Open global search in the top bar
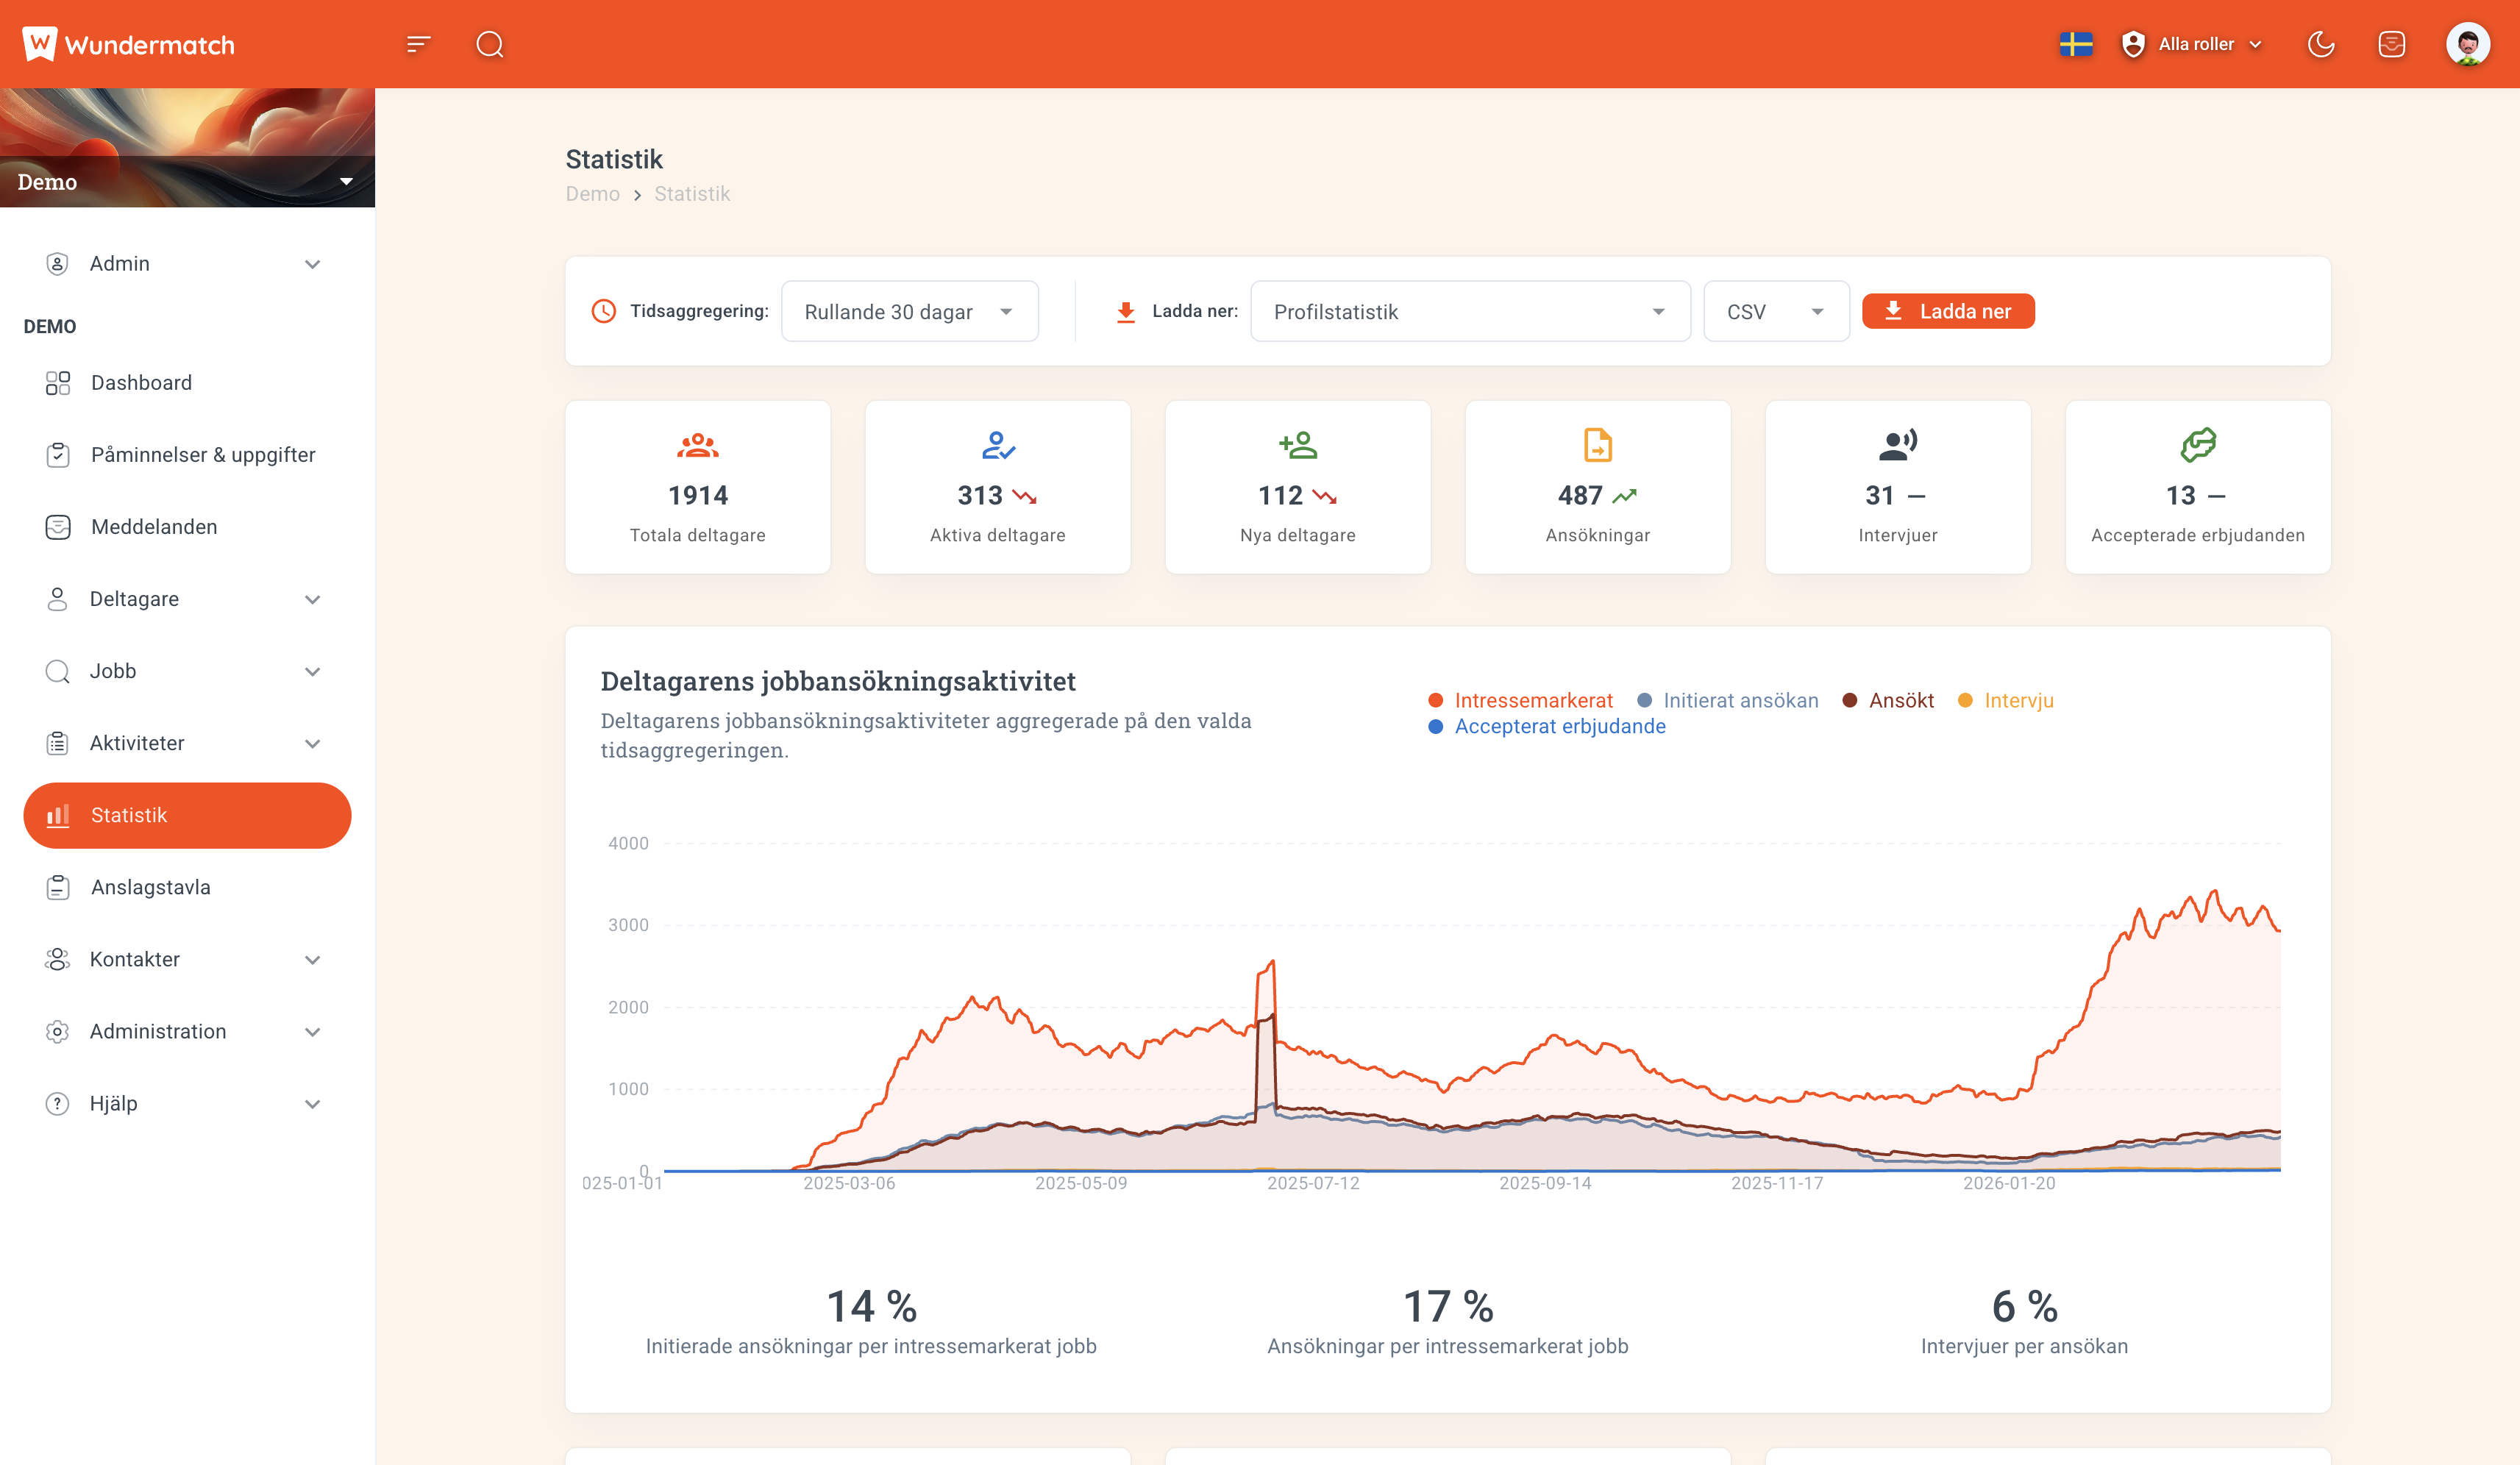Screen dimensions: 2520x1465 [x=489, y=44]
